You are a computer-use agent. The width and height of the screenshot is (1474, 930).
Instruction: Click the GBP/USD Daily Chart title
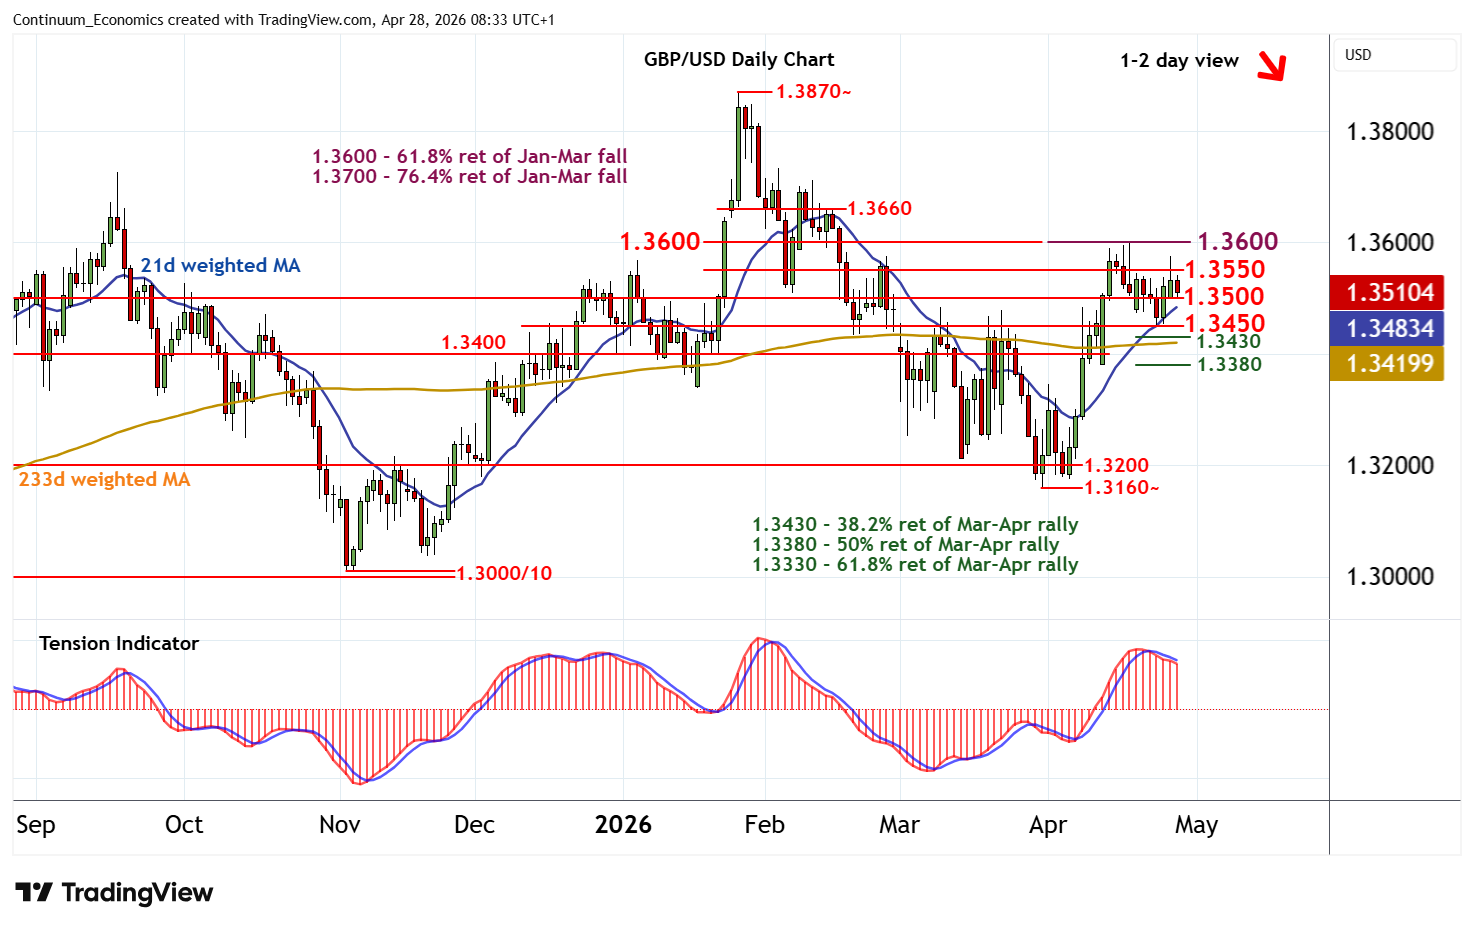coord(738,59)
